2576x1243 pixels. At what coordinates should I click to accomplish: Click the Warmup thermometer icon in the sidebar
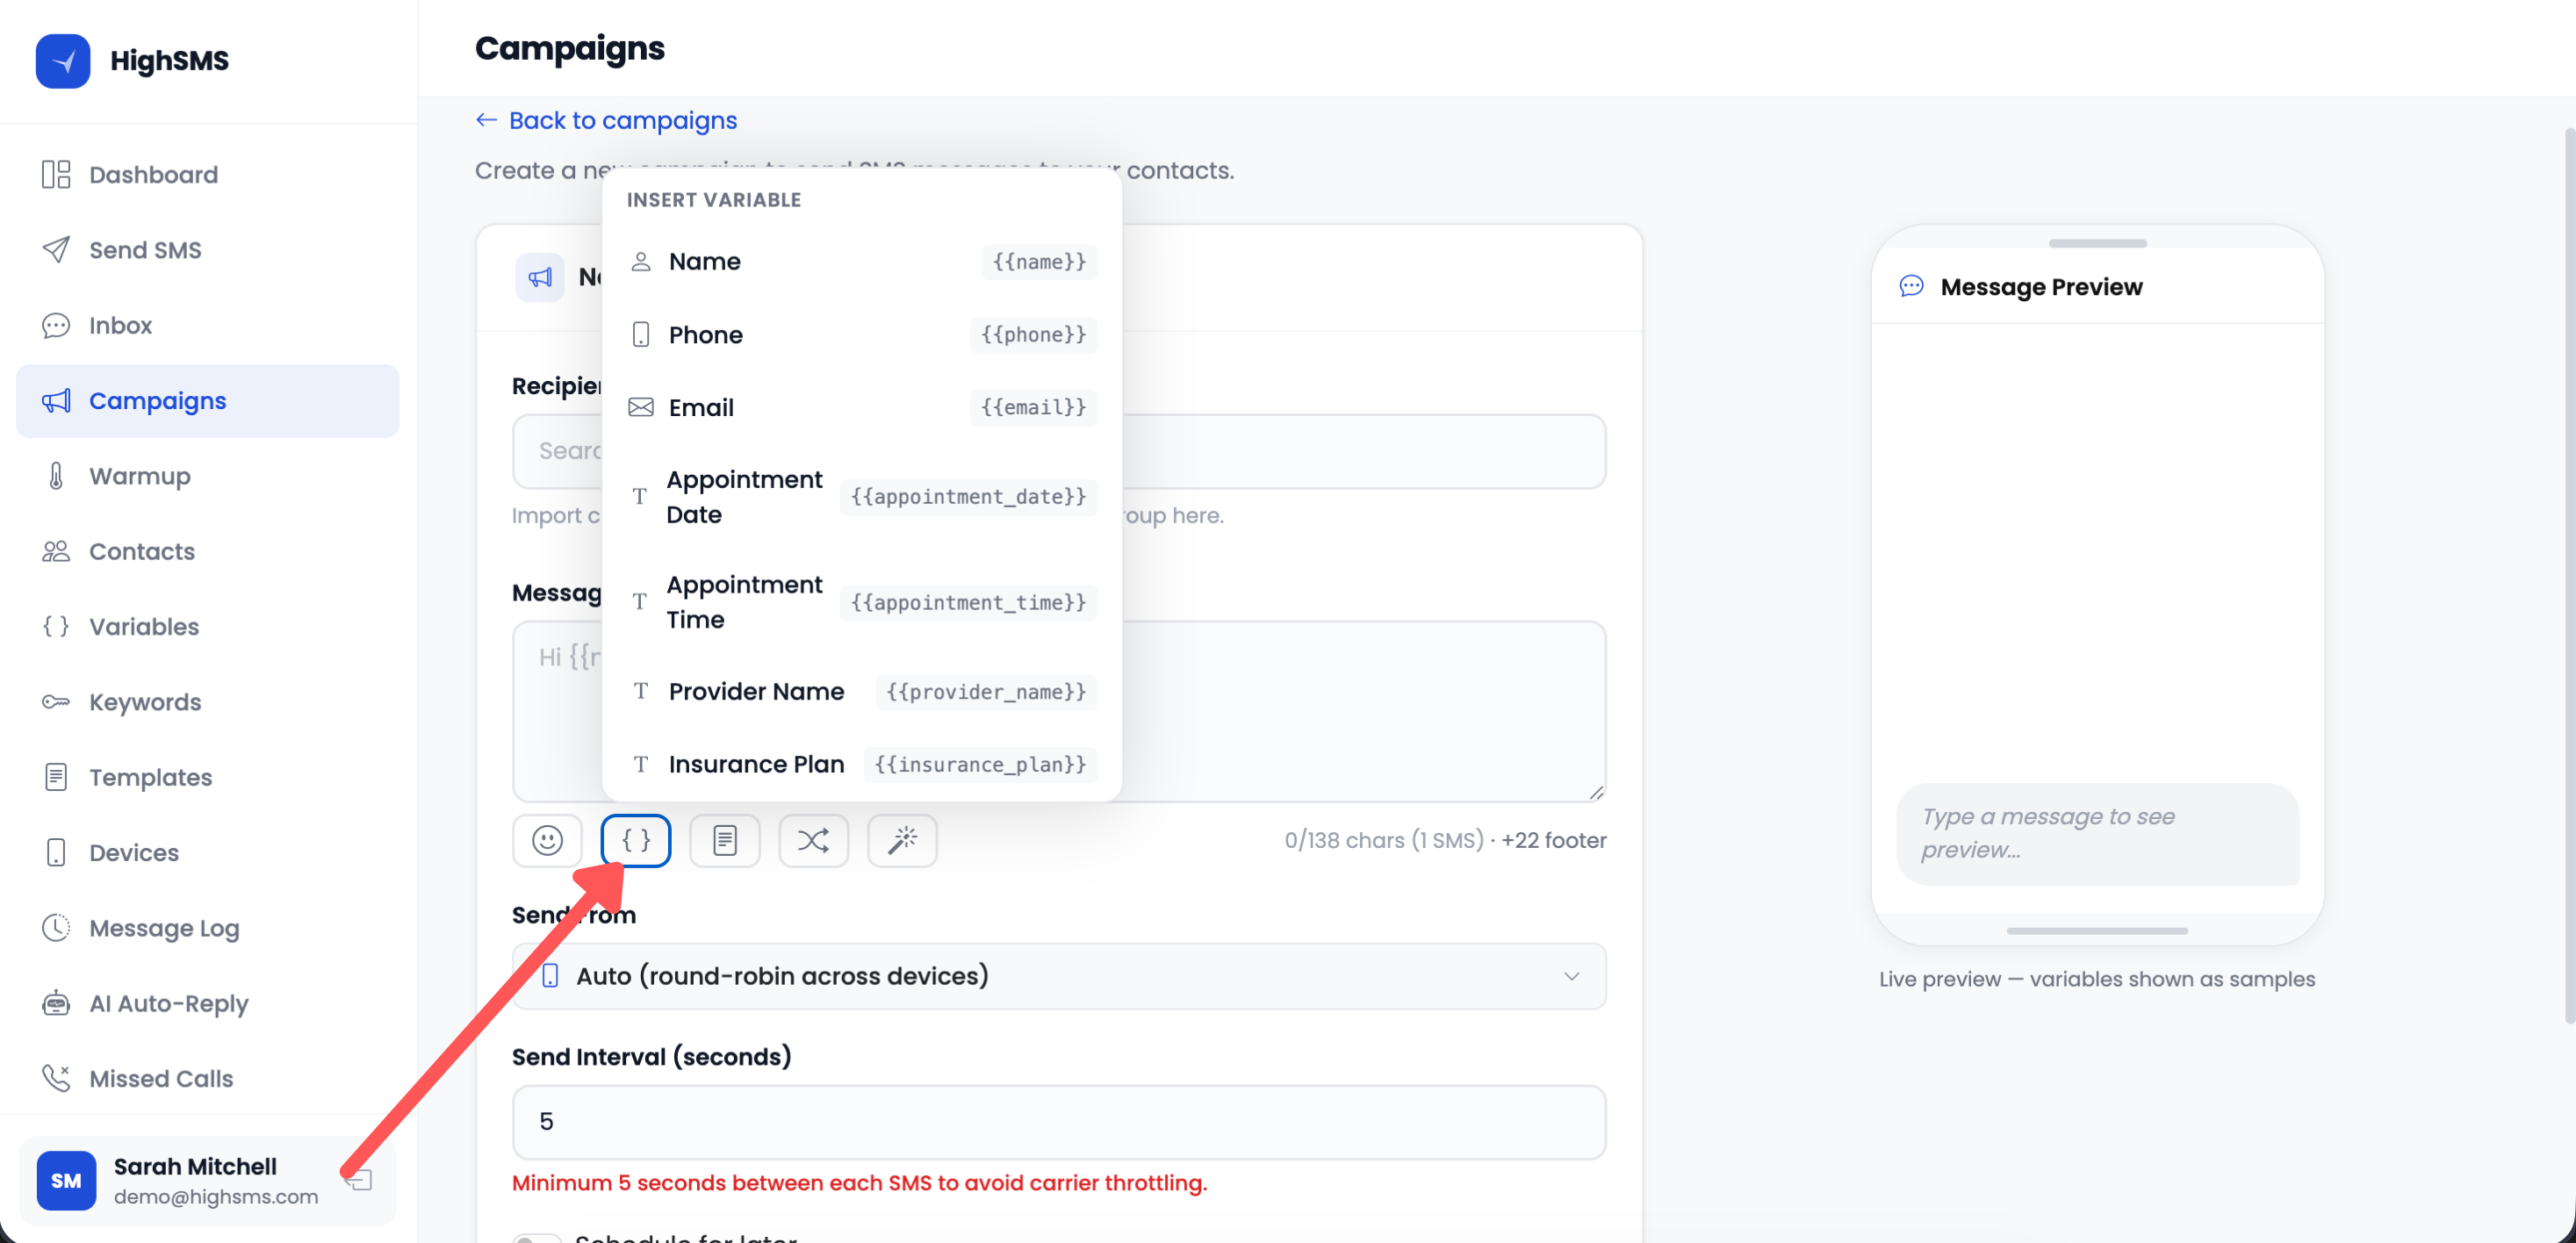[57, 476]
